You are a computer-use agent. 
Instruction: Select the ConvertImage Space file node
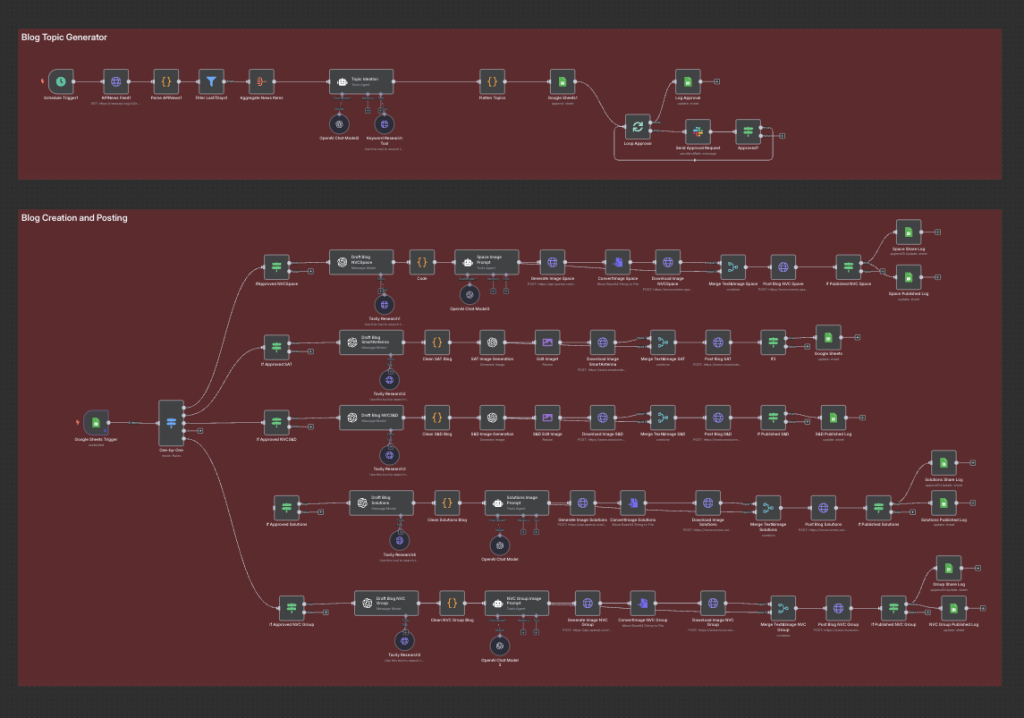617,262
